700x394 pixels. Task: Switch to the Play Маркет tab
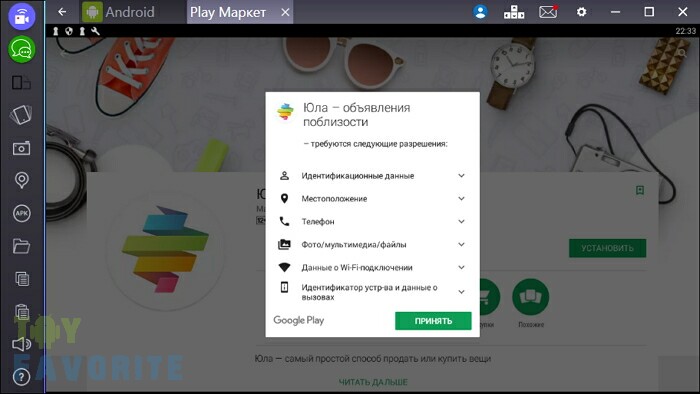point(228,12)
